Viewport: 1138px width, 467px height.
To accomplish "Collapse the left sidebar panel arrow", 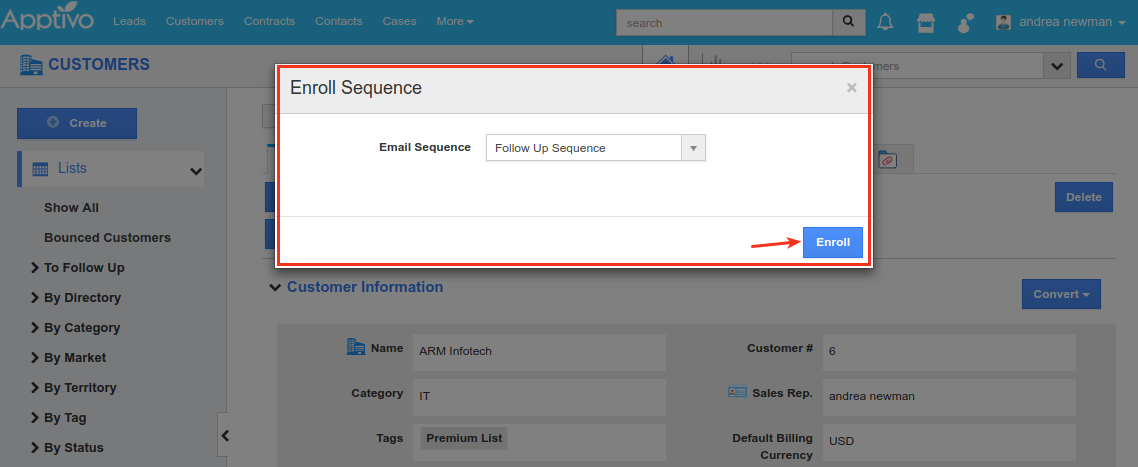I will coord(225,435).
